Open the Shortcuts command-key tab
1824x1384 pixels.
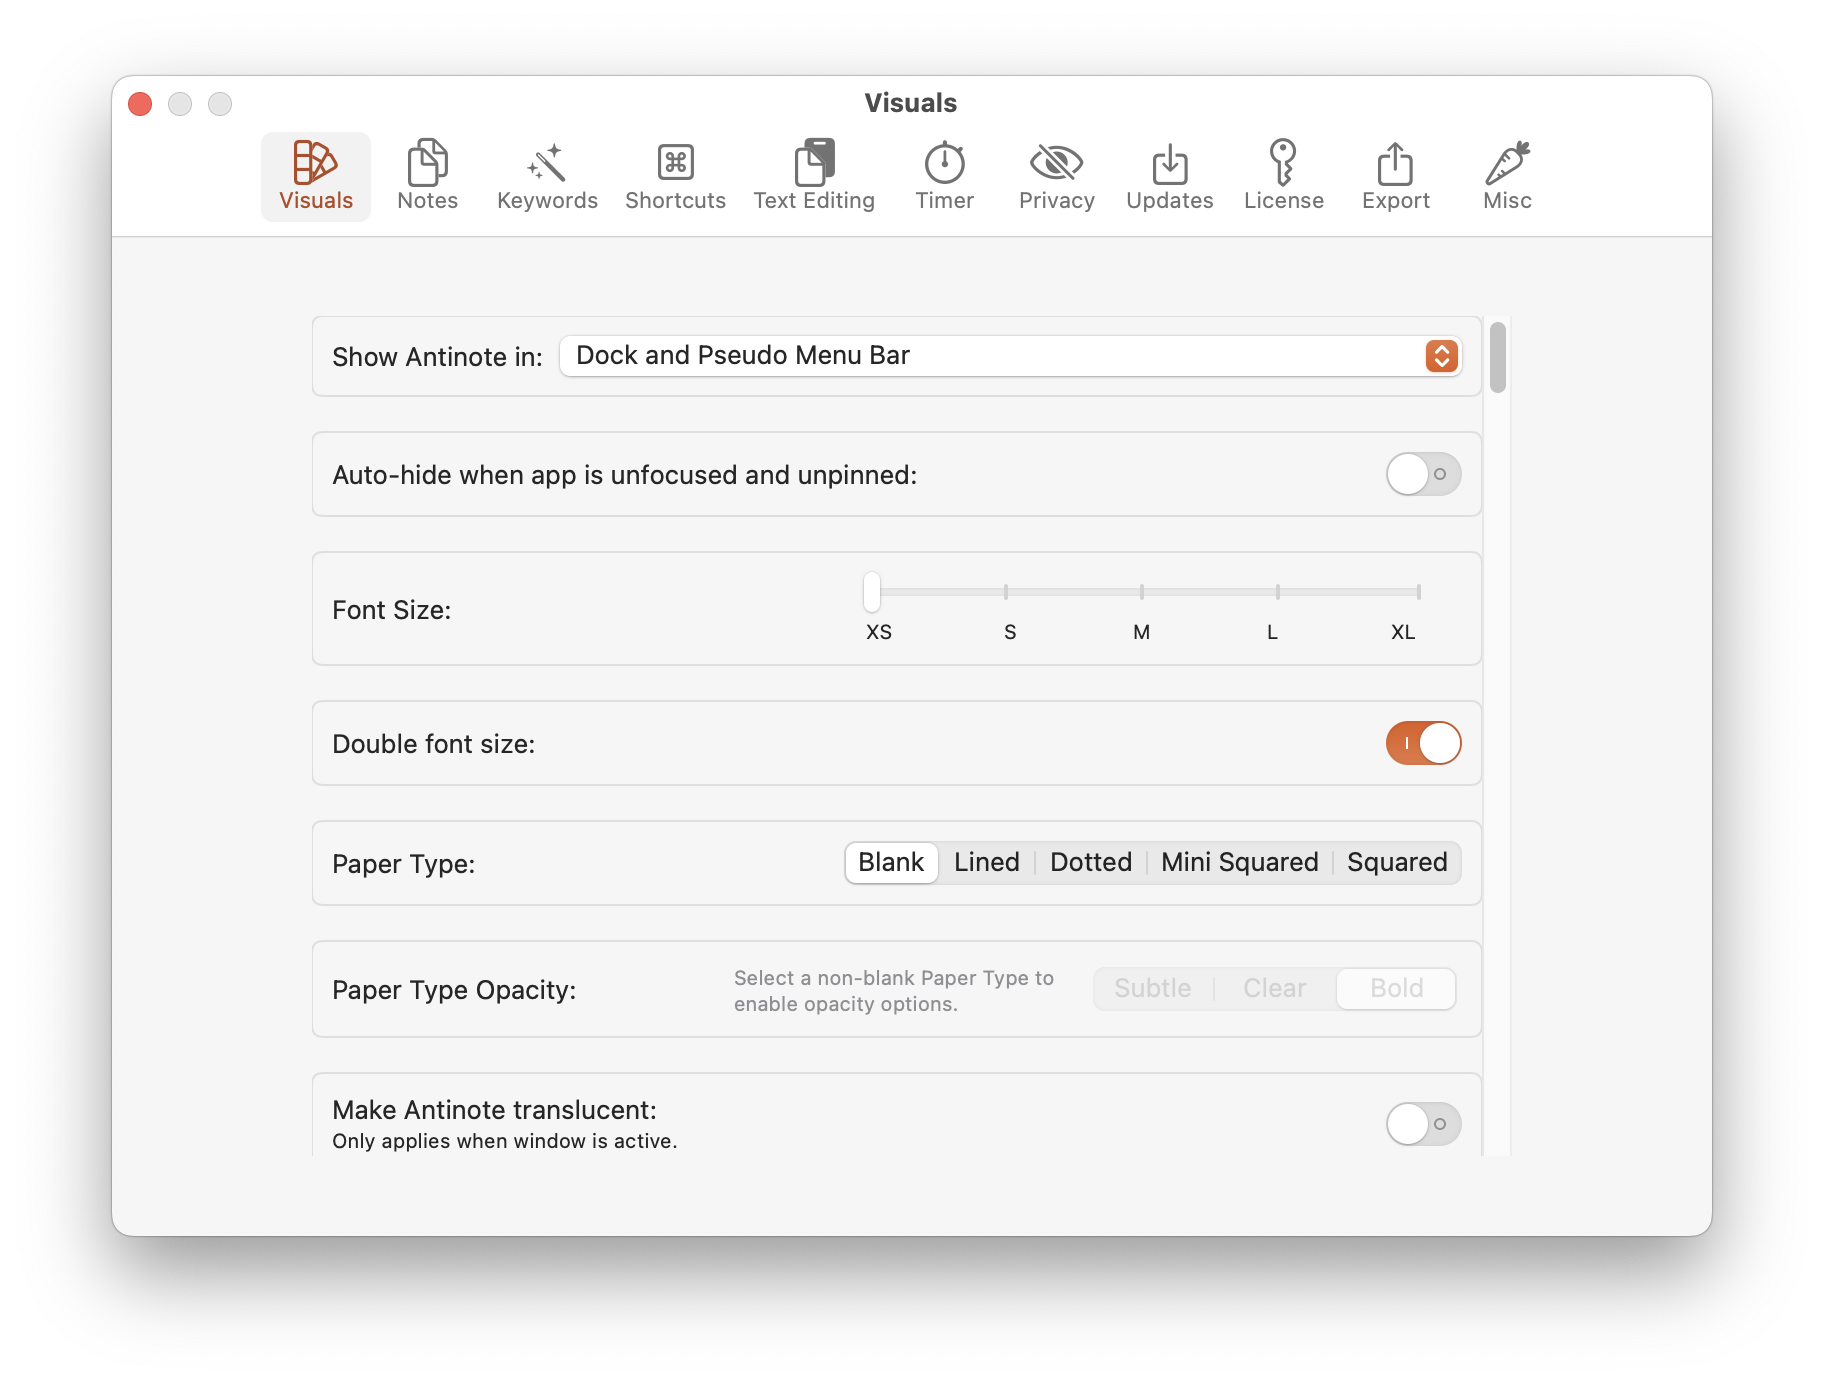coord(675,177)
